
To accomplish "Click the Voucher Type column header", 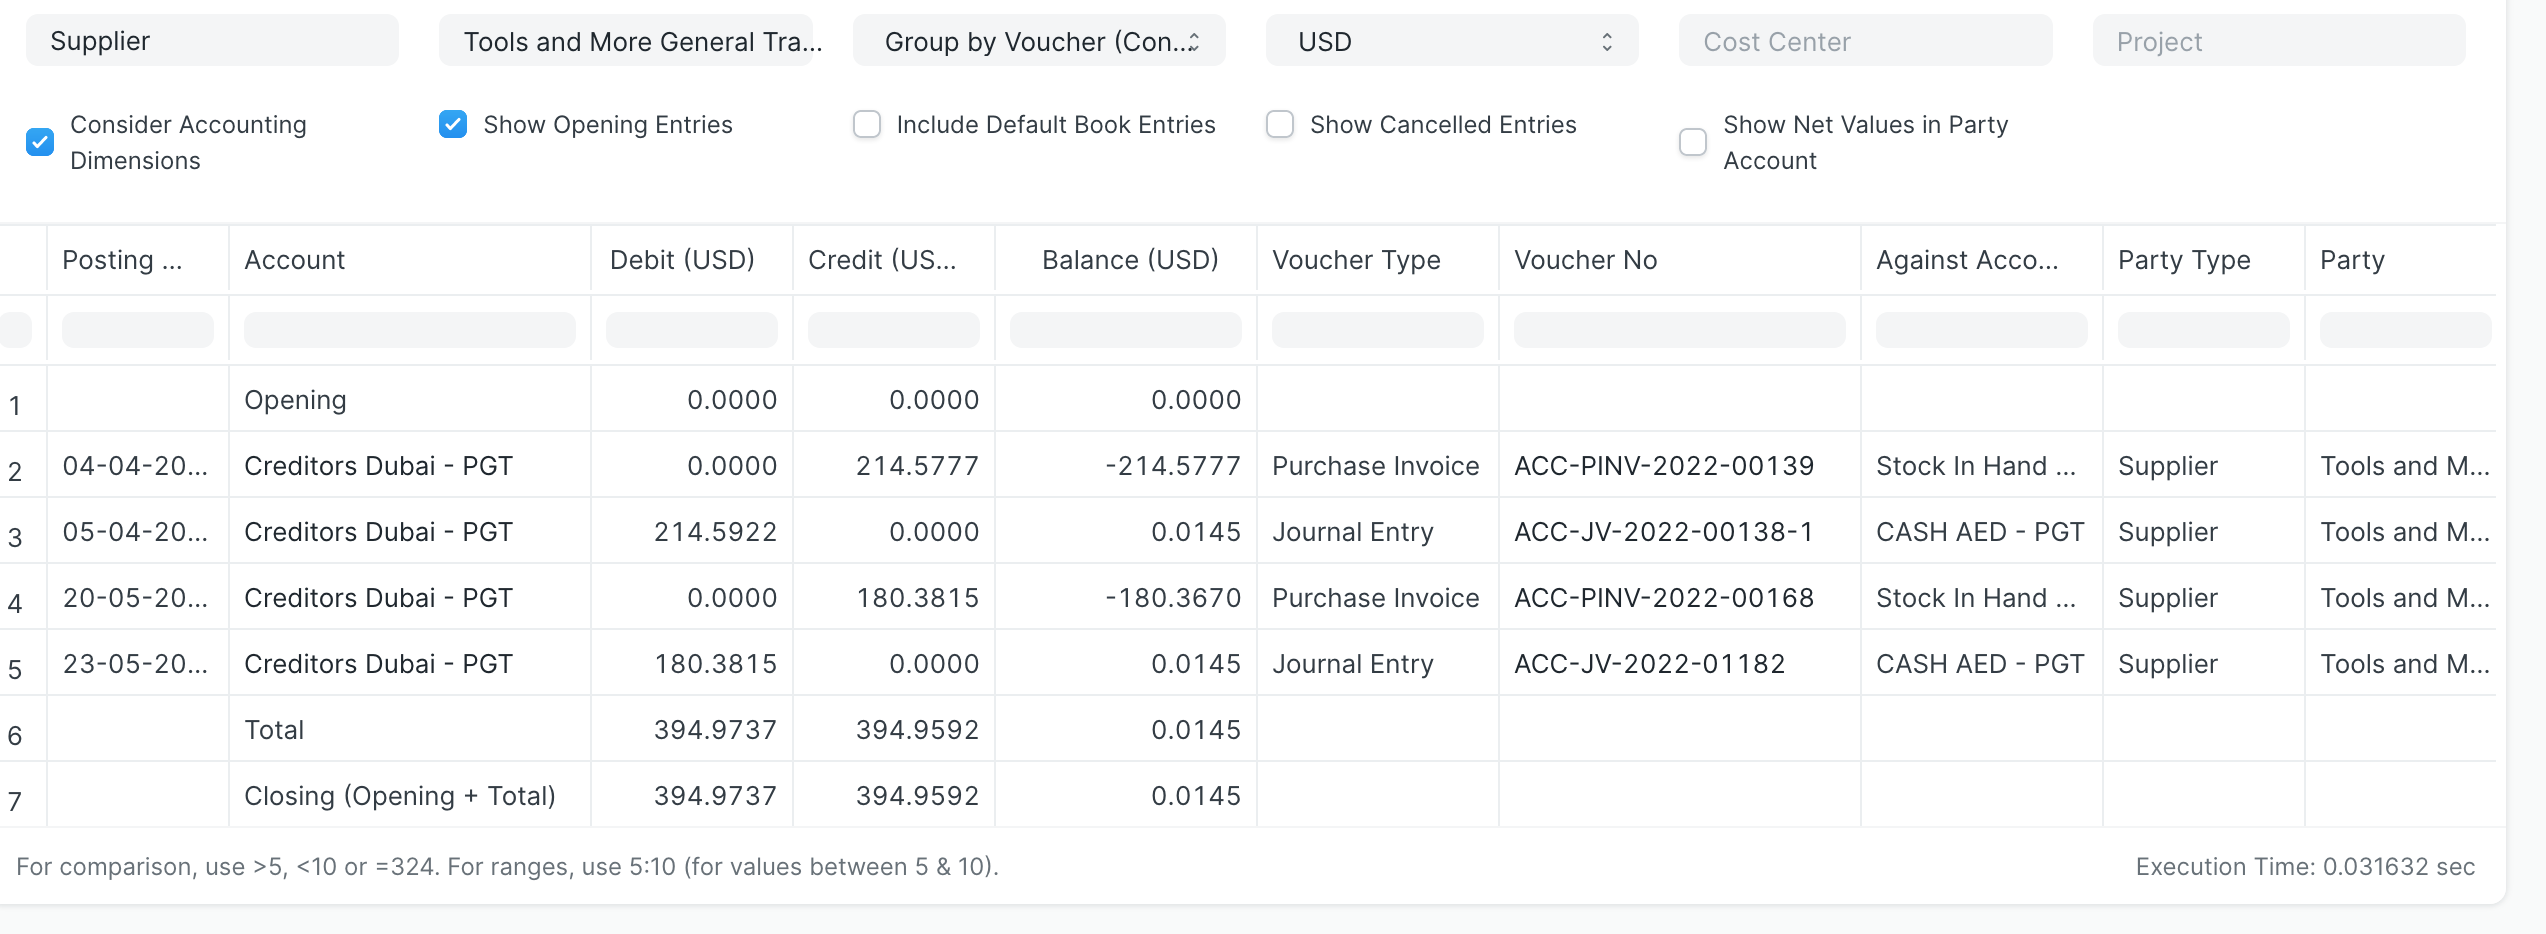I will click(1378, 260).
